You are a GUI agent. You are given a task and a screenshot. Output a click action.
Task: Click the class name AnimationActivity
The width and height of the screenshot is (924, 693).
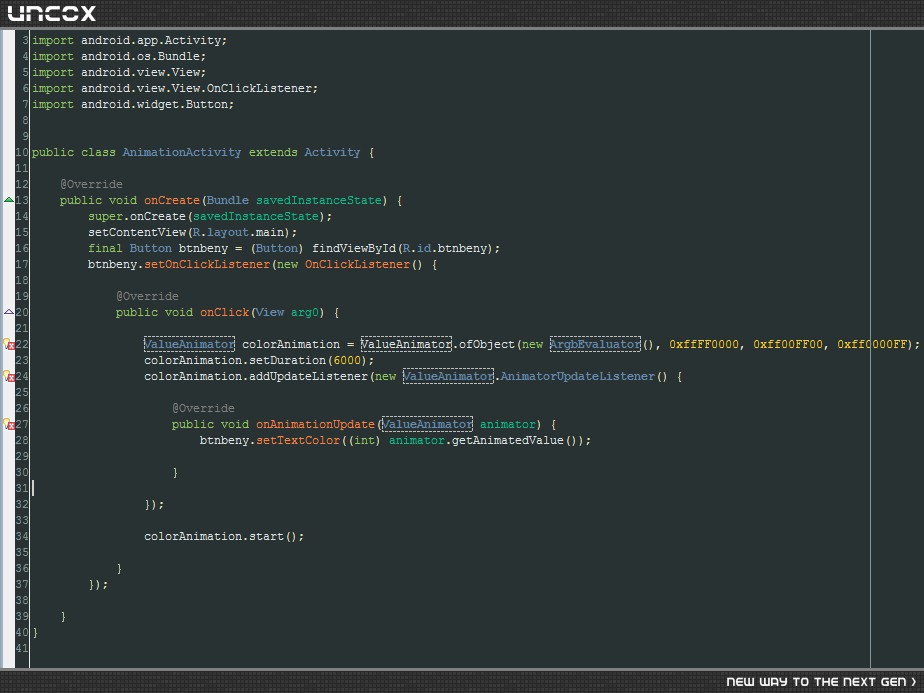[x=182, y=152]
